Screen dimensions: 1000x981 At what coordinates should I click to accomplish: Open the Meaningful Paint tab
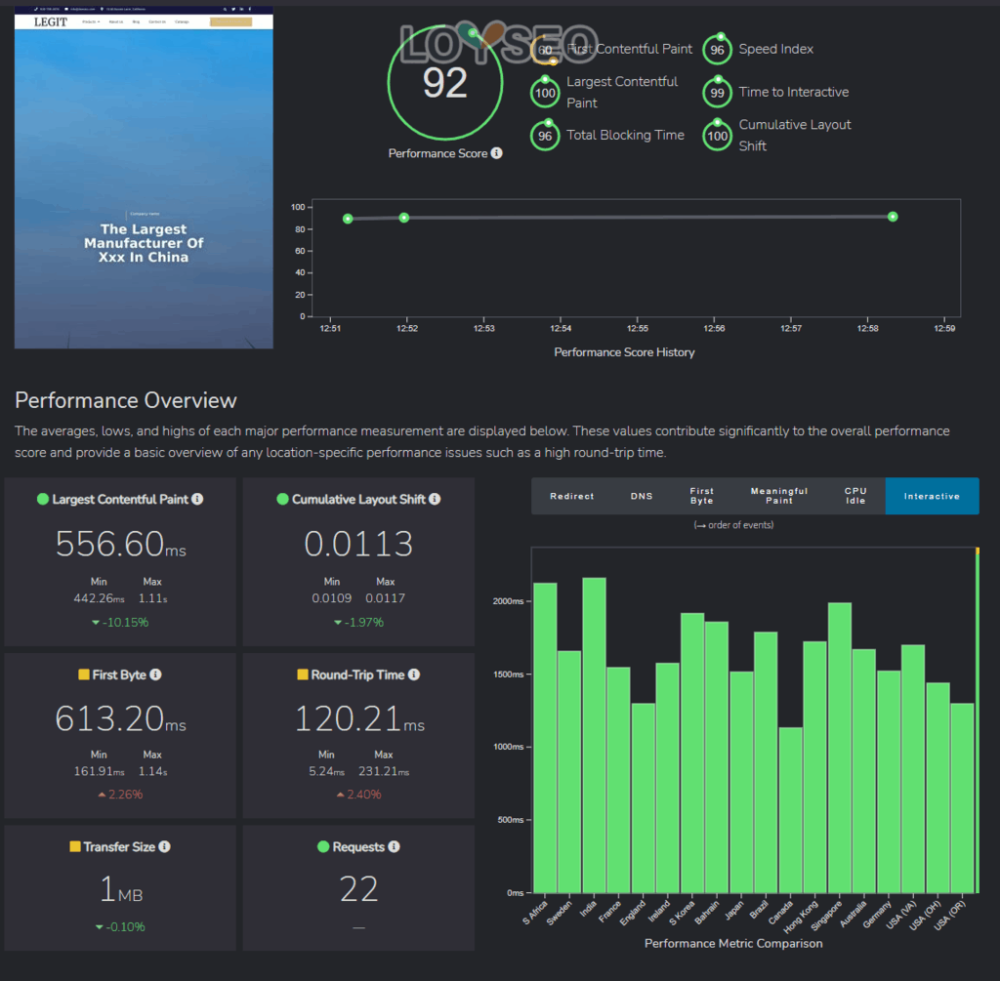pos(779,496)
